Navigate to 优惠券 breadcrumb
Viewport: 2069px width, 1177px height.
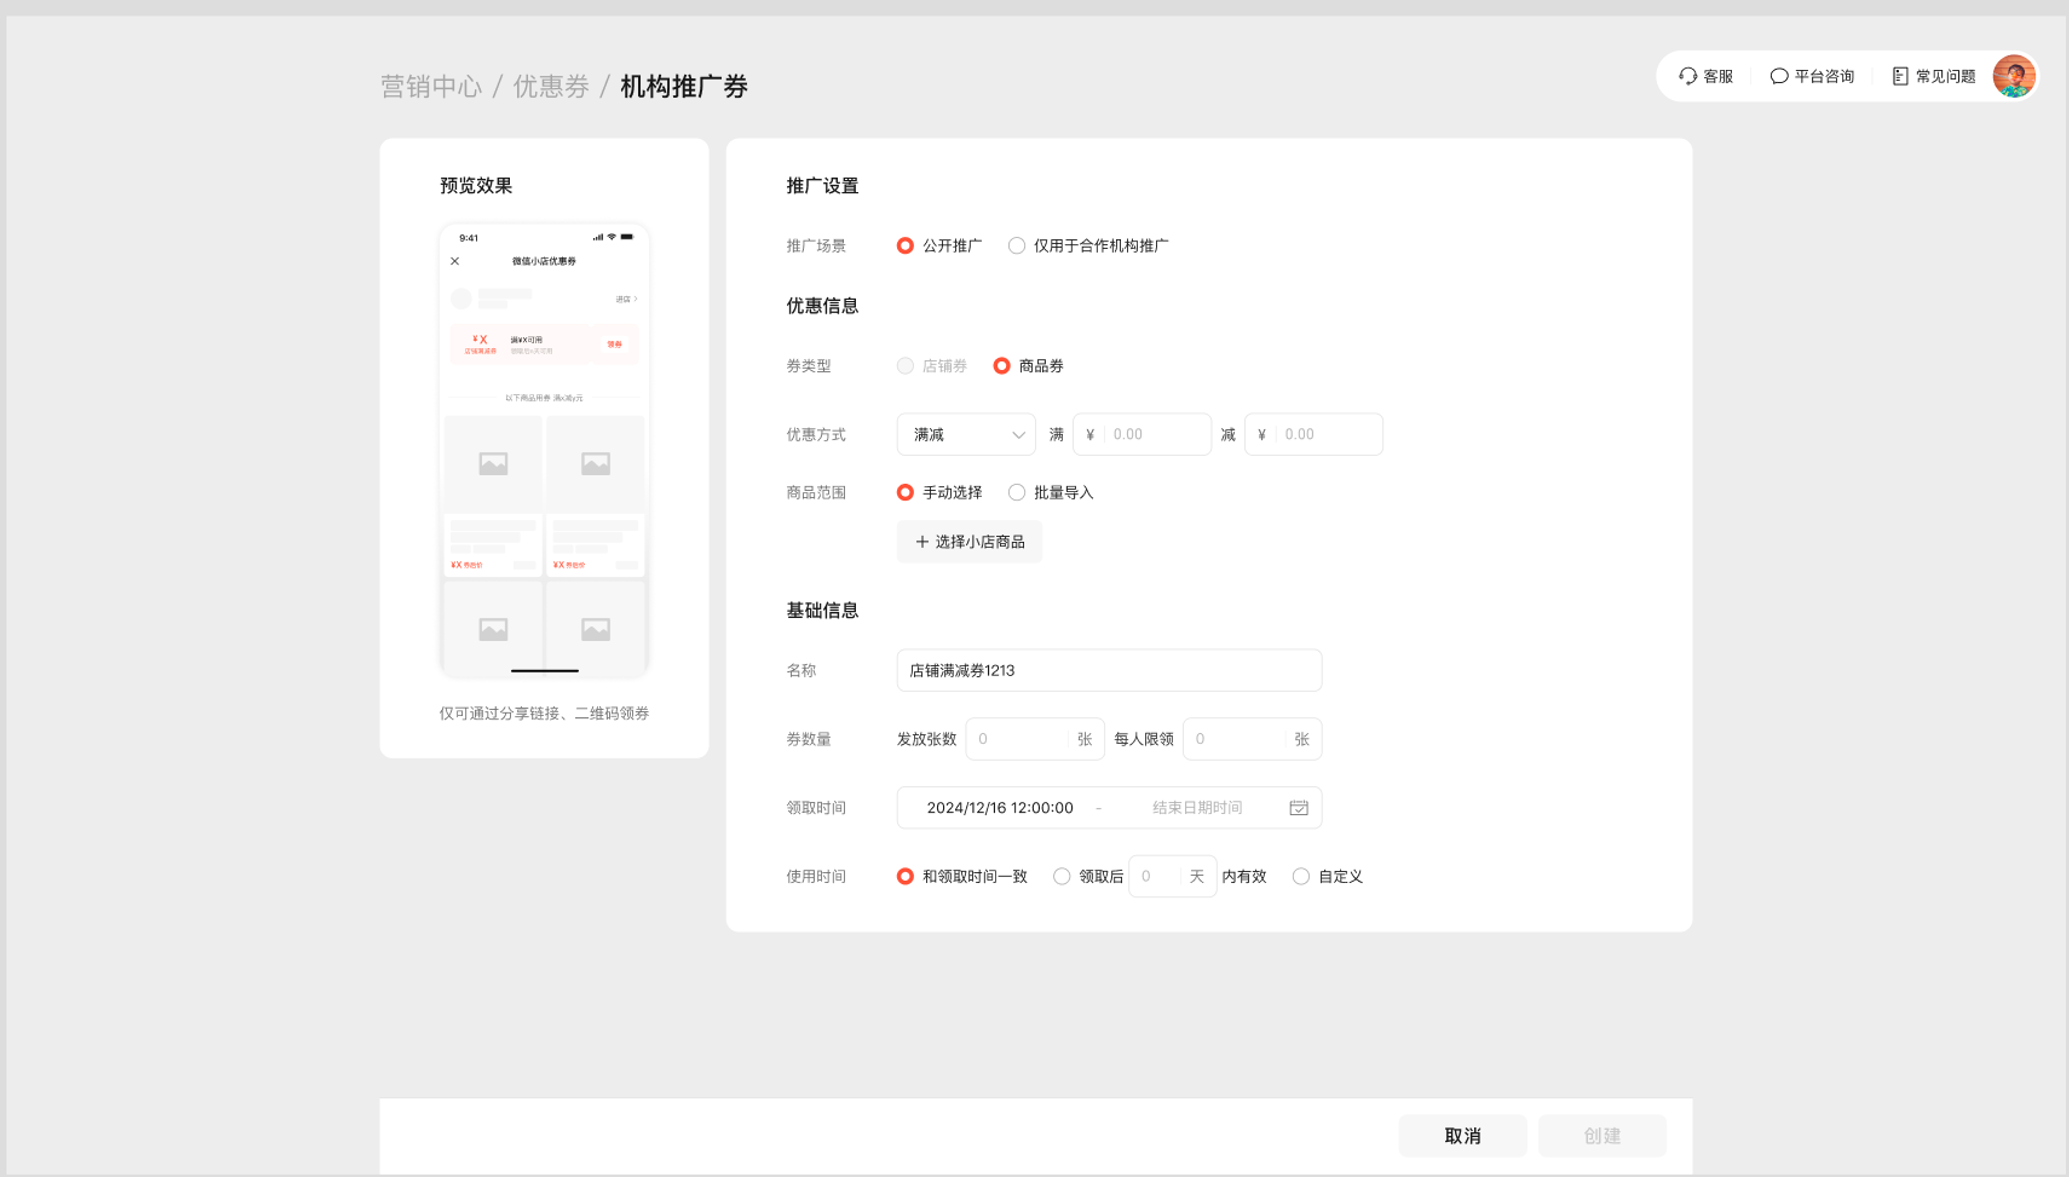pos(551,87)
